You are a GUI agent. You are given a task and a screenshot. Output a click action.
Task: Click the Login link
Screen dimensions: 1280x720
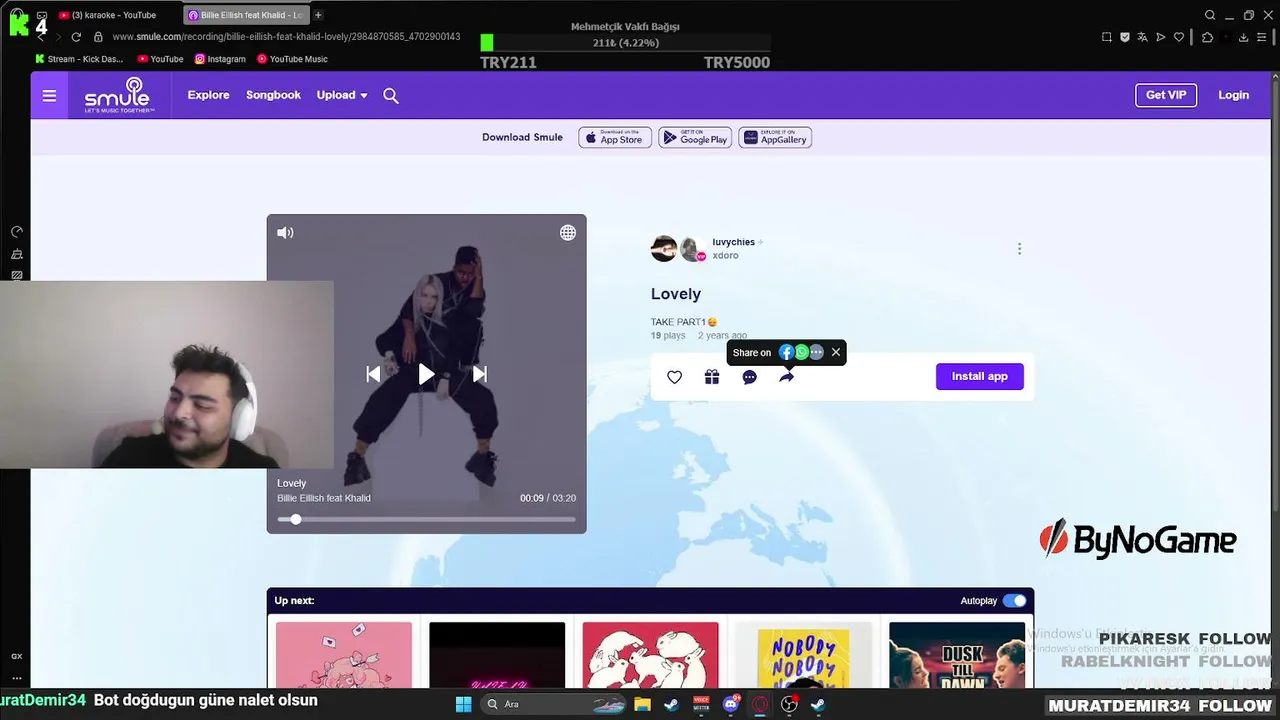[x=1233, y=95]
